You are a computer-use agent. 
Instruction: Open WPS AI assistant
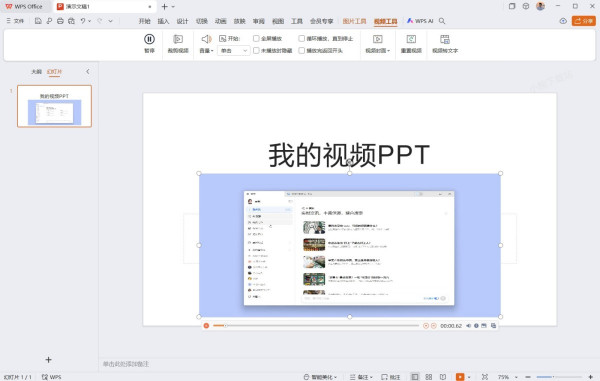click(420, 21)
